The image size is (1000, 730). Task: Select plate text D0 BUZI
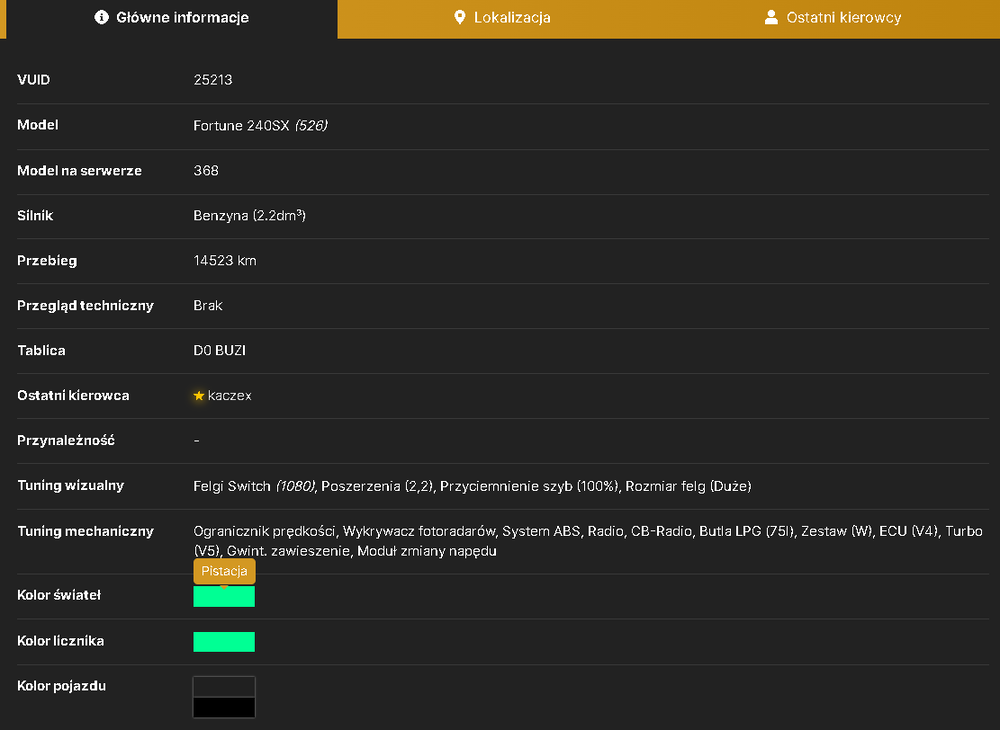[219, 351]
